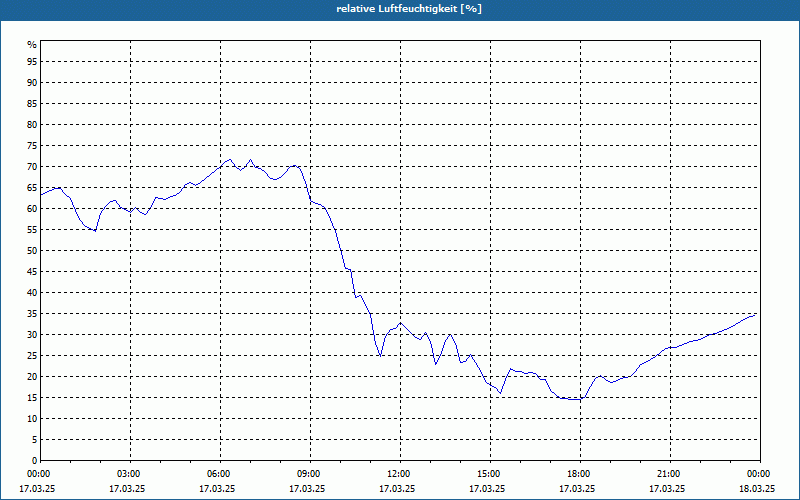Select the 03:00 time label

(130, 474)
